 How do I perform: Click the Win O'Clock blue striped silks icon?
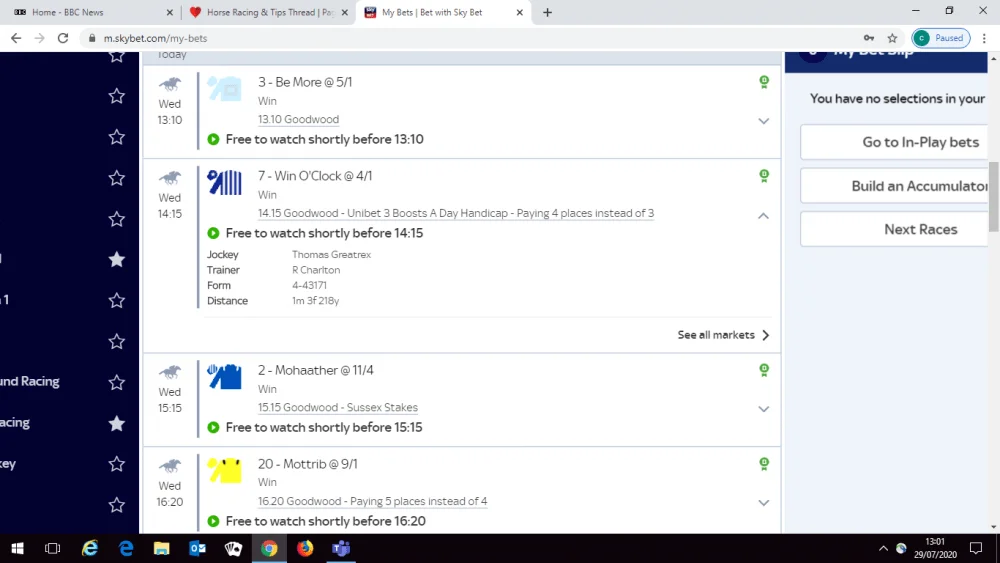(224, 182)
